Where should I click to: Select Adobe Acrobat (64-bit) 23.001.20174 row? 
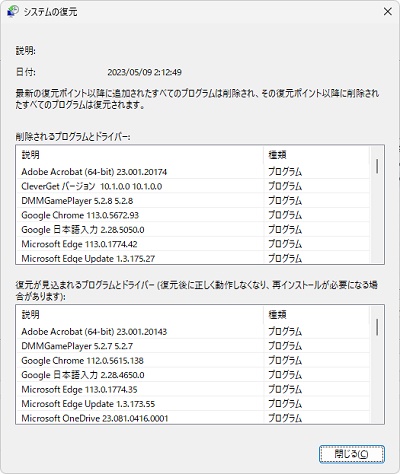coord(193,172)
